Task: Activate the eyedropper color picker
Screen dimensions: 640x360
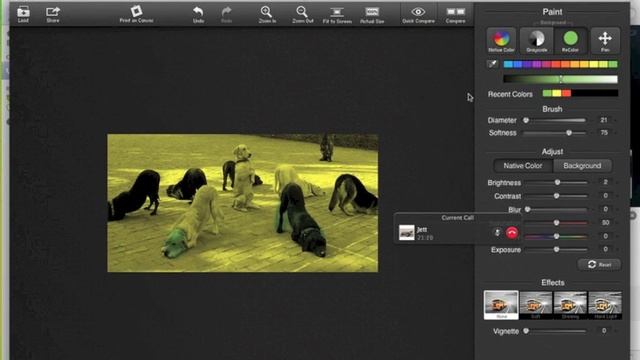Action: pyautogui.click(x=493, y=64)
